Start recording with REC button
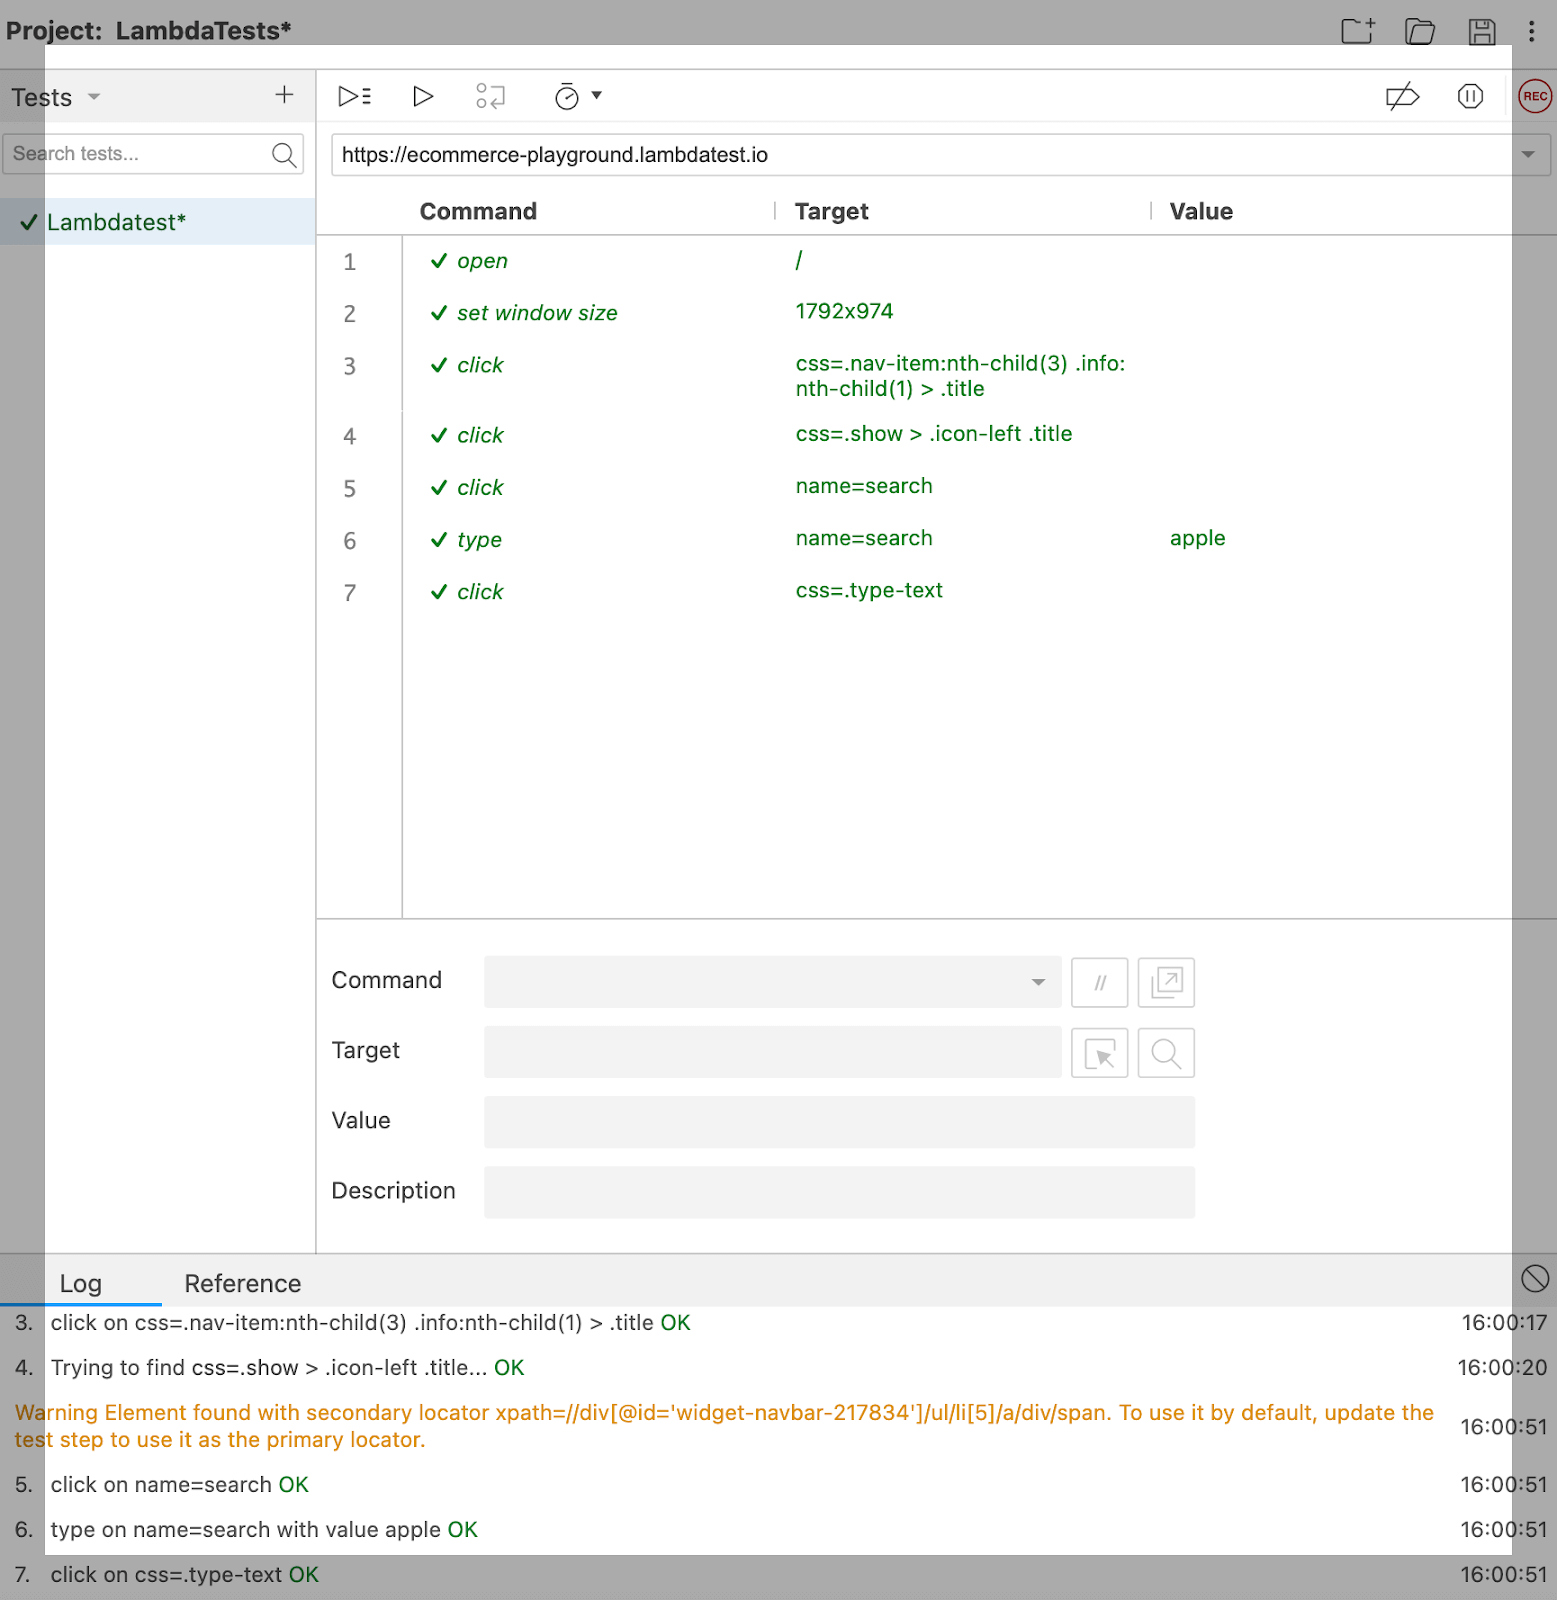1557x1600 pixels. [1534, 96]
